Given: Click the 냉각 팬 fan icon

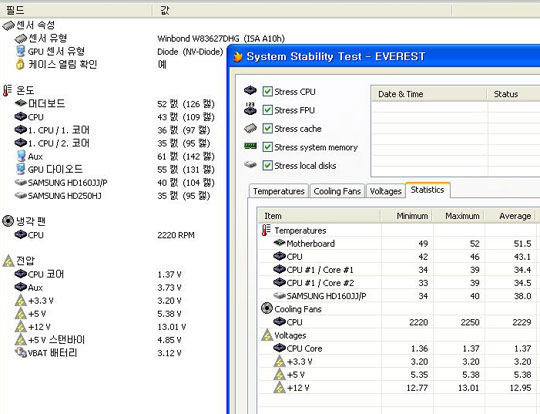Looking at the screenshot, I should click(8, 221).
